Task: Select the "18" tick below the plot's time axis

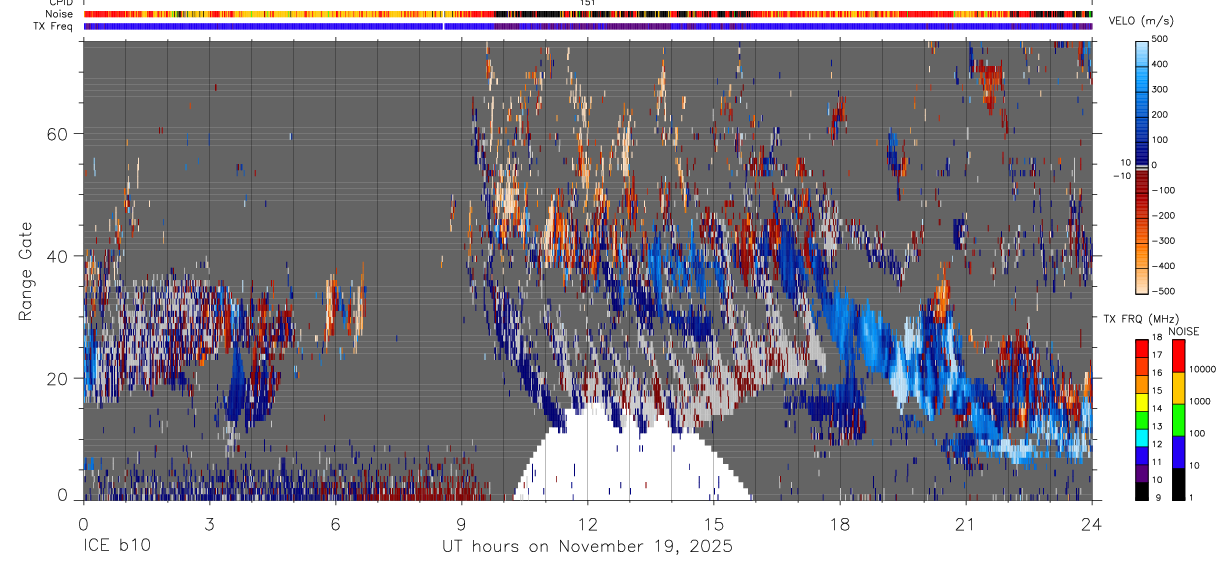Action: click(x=839, y=523)
